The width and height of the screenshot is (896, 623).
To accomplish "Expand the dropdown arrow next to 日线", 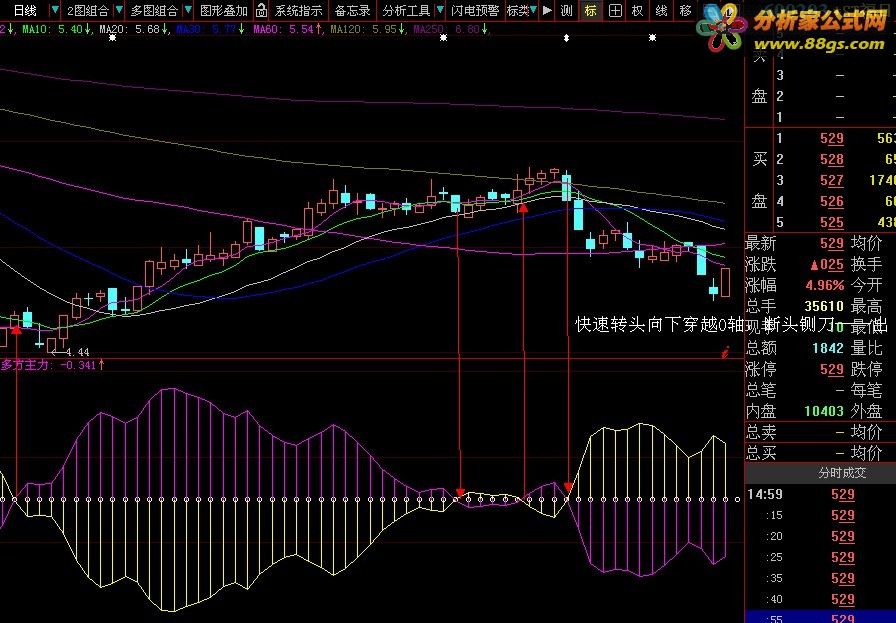I will (x=55, y=10).
